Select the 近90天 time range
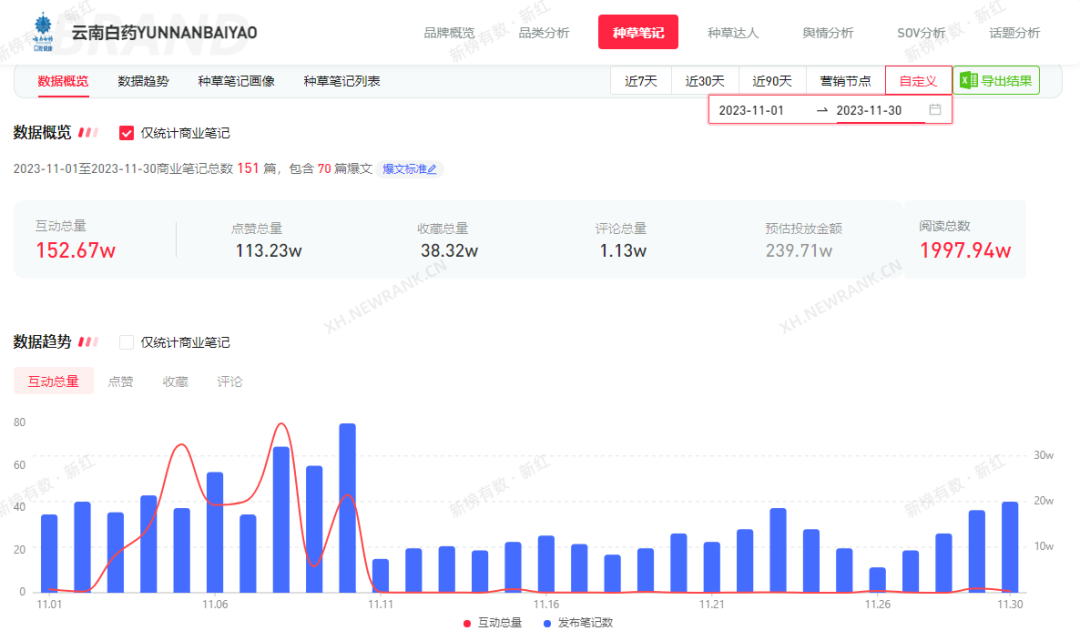 (x=772, y=81)
